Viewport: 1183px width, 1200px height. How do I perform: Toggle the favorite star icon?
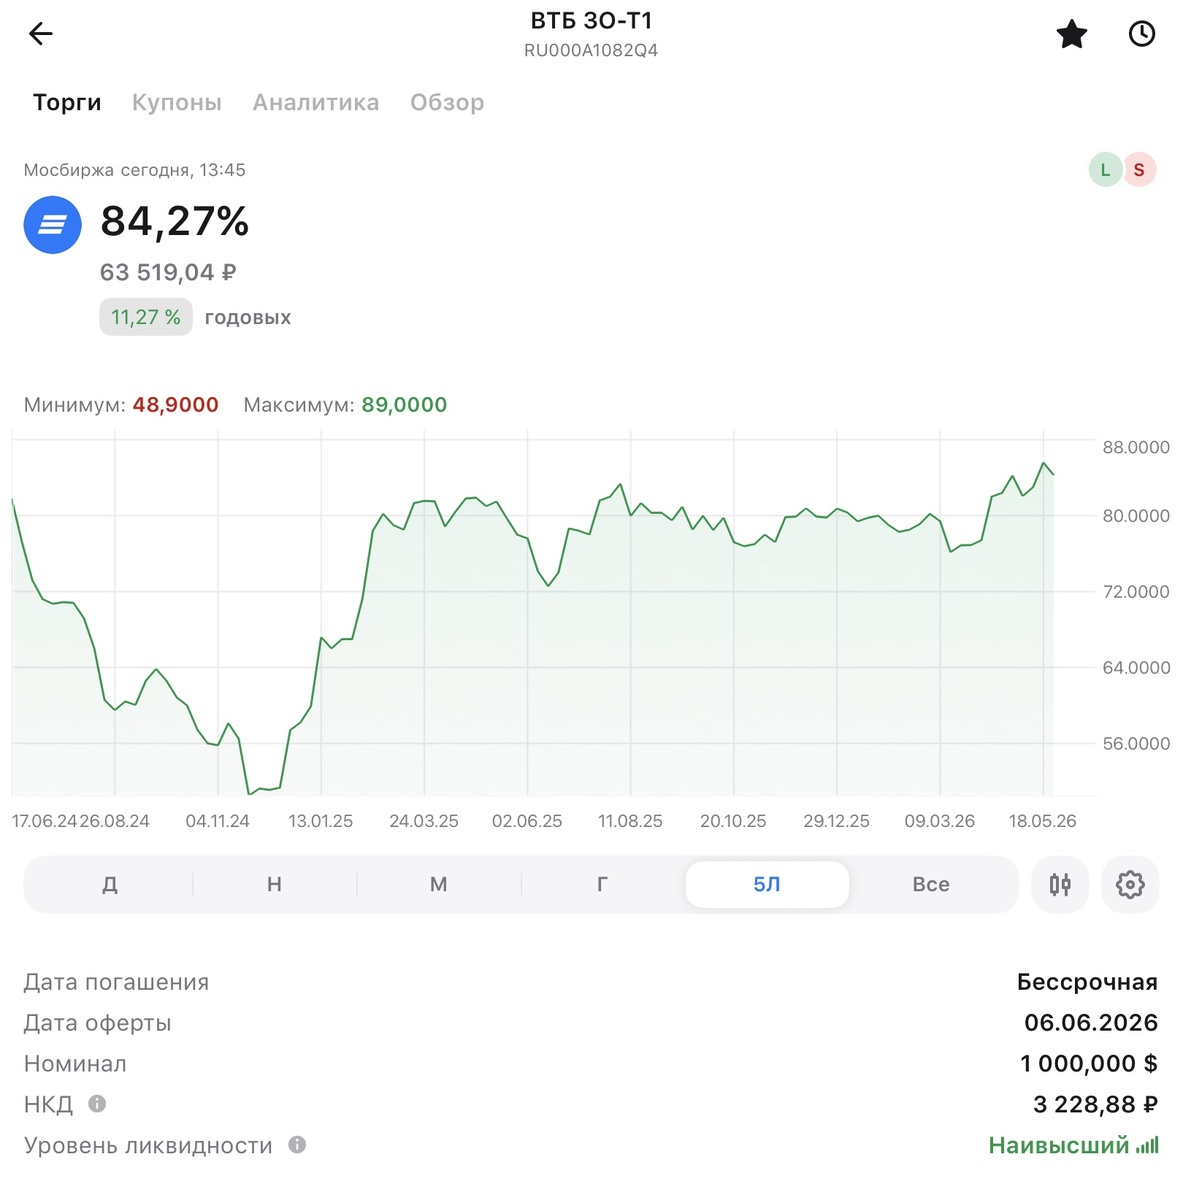click(1072, 34)
